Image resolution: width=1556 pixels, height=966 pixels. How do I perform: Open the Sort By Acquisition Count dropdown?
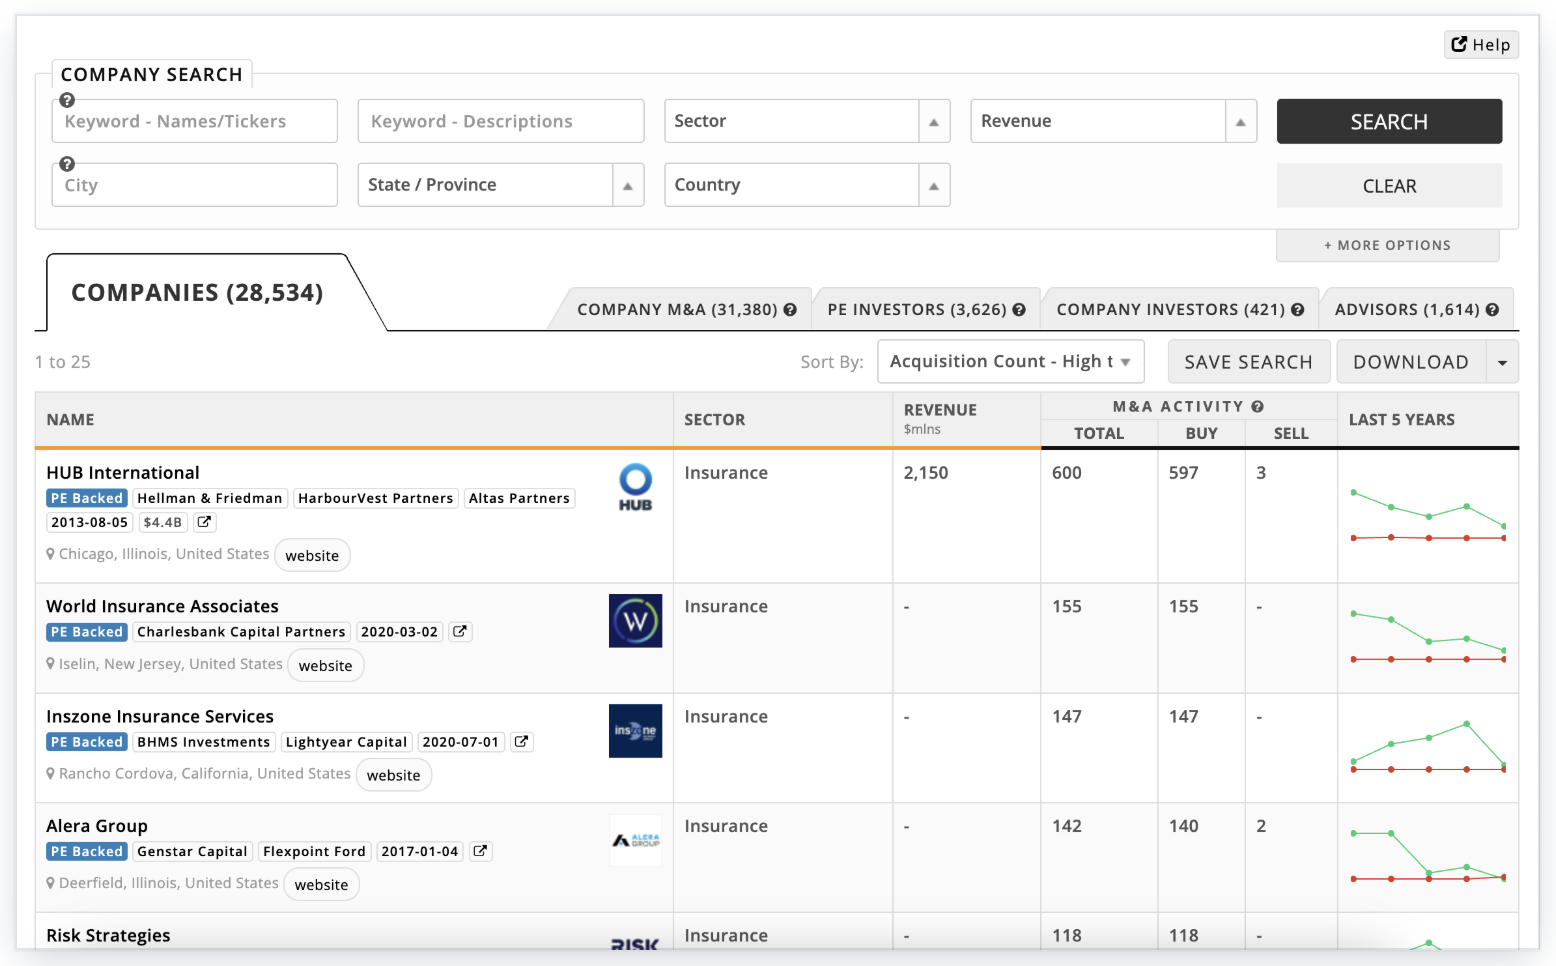tap(1009, 362)
